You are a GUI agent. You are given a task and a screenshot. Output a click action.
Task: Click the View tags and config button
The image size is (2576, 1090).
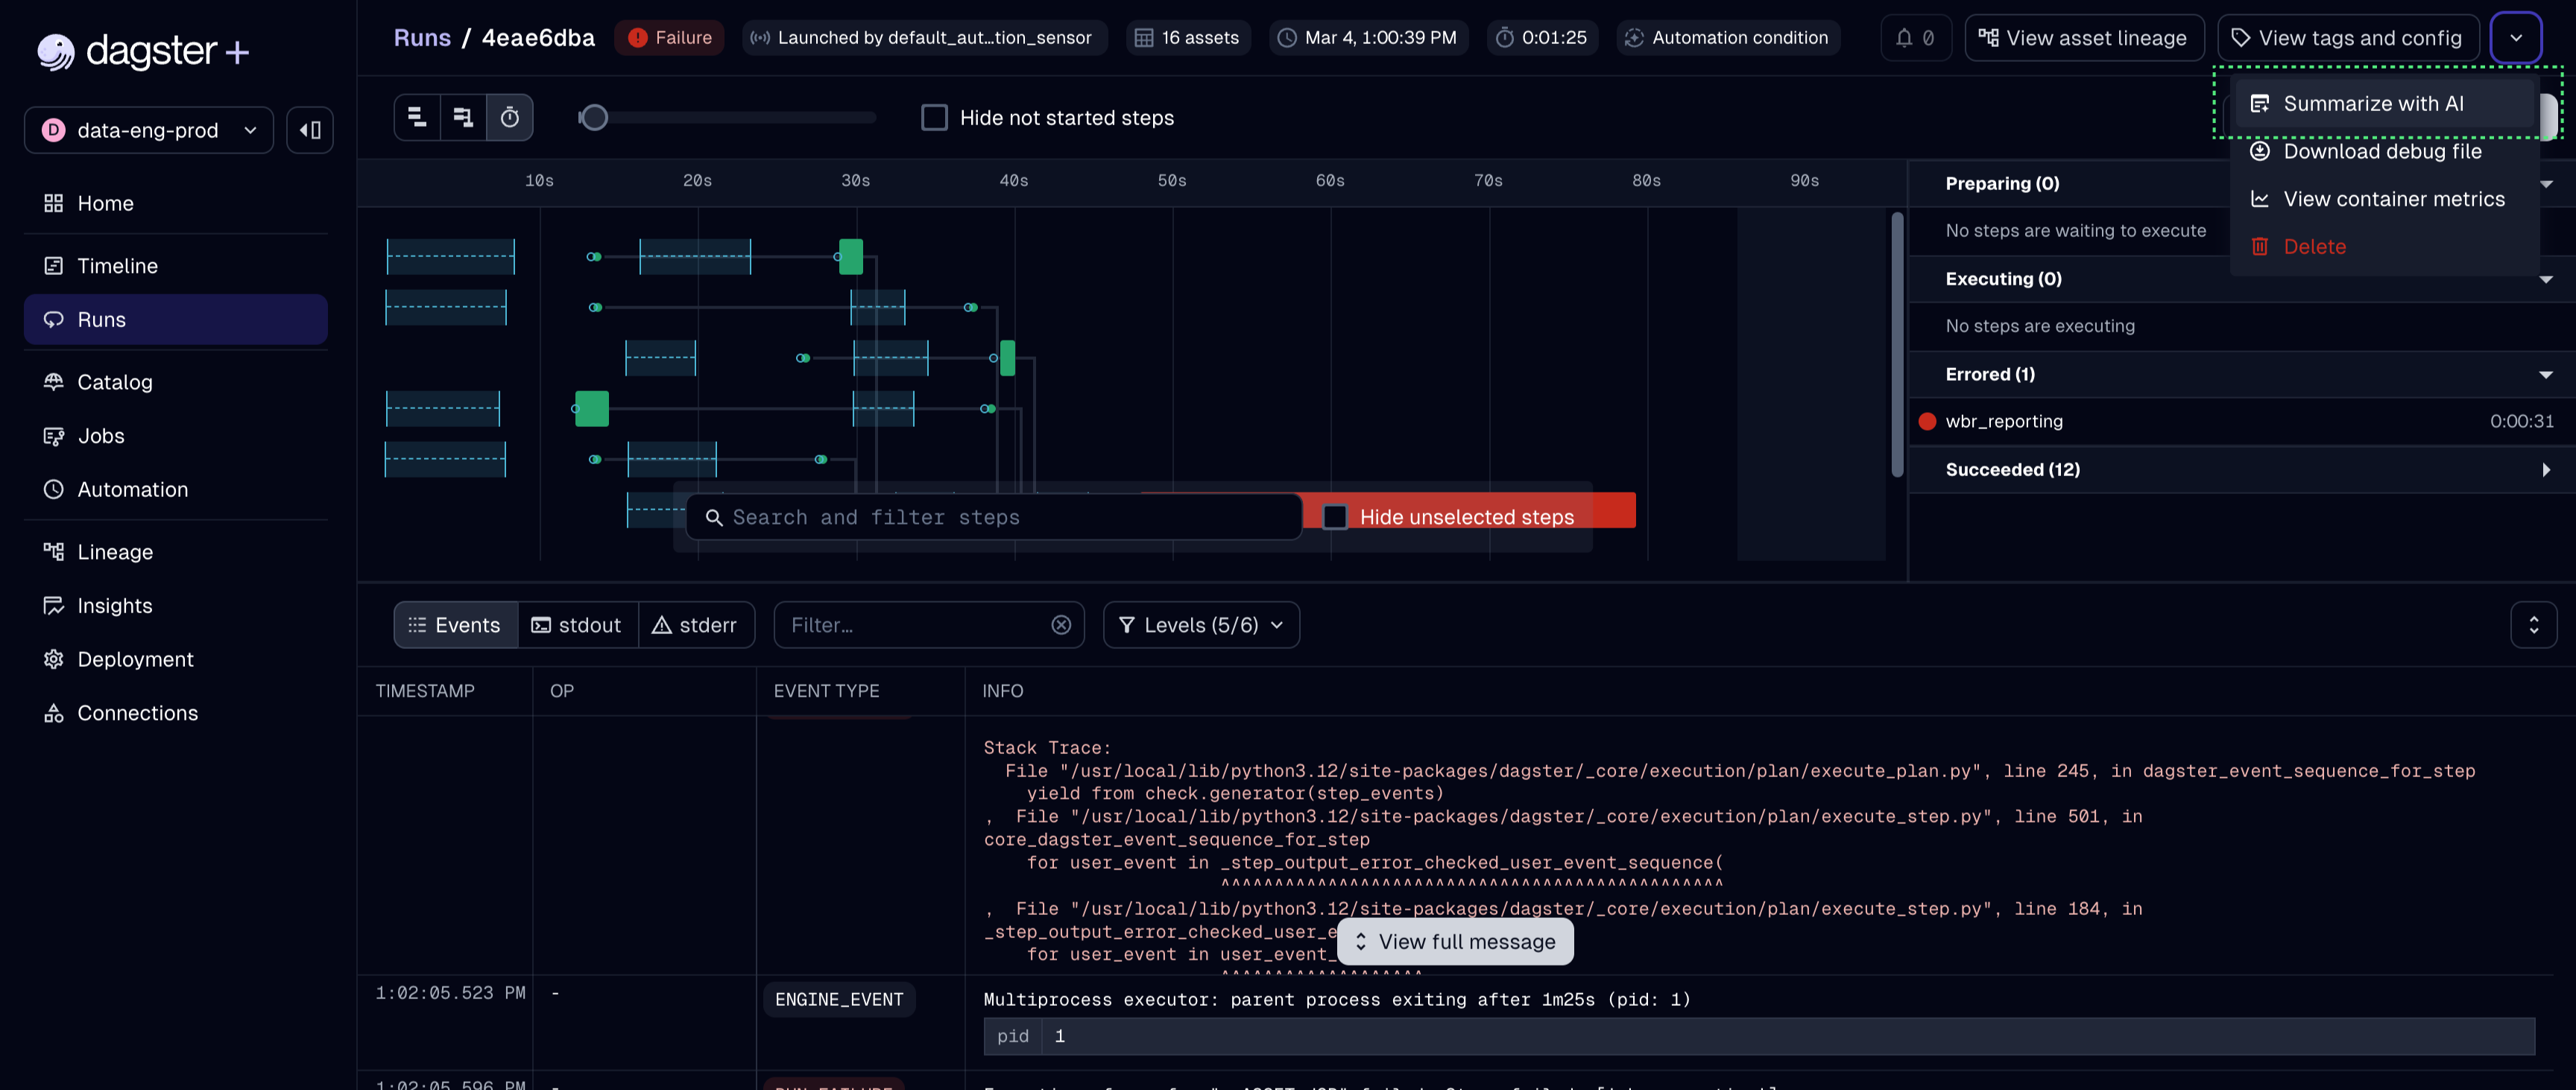click(2348, 37)
